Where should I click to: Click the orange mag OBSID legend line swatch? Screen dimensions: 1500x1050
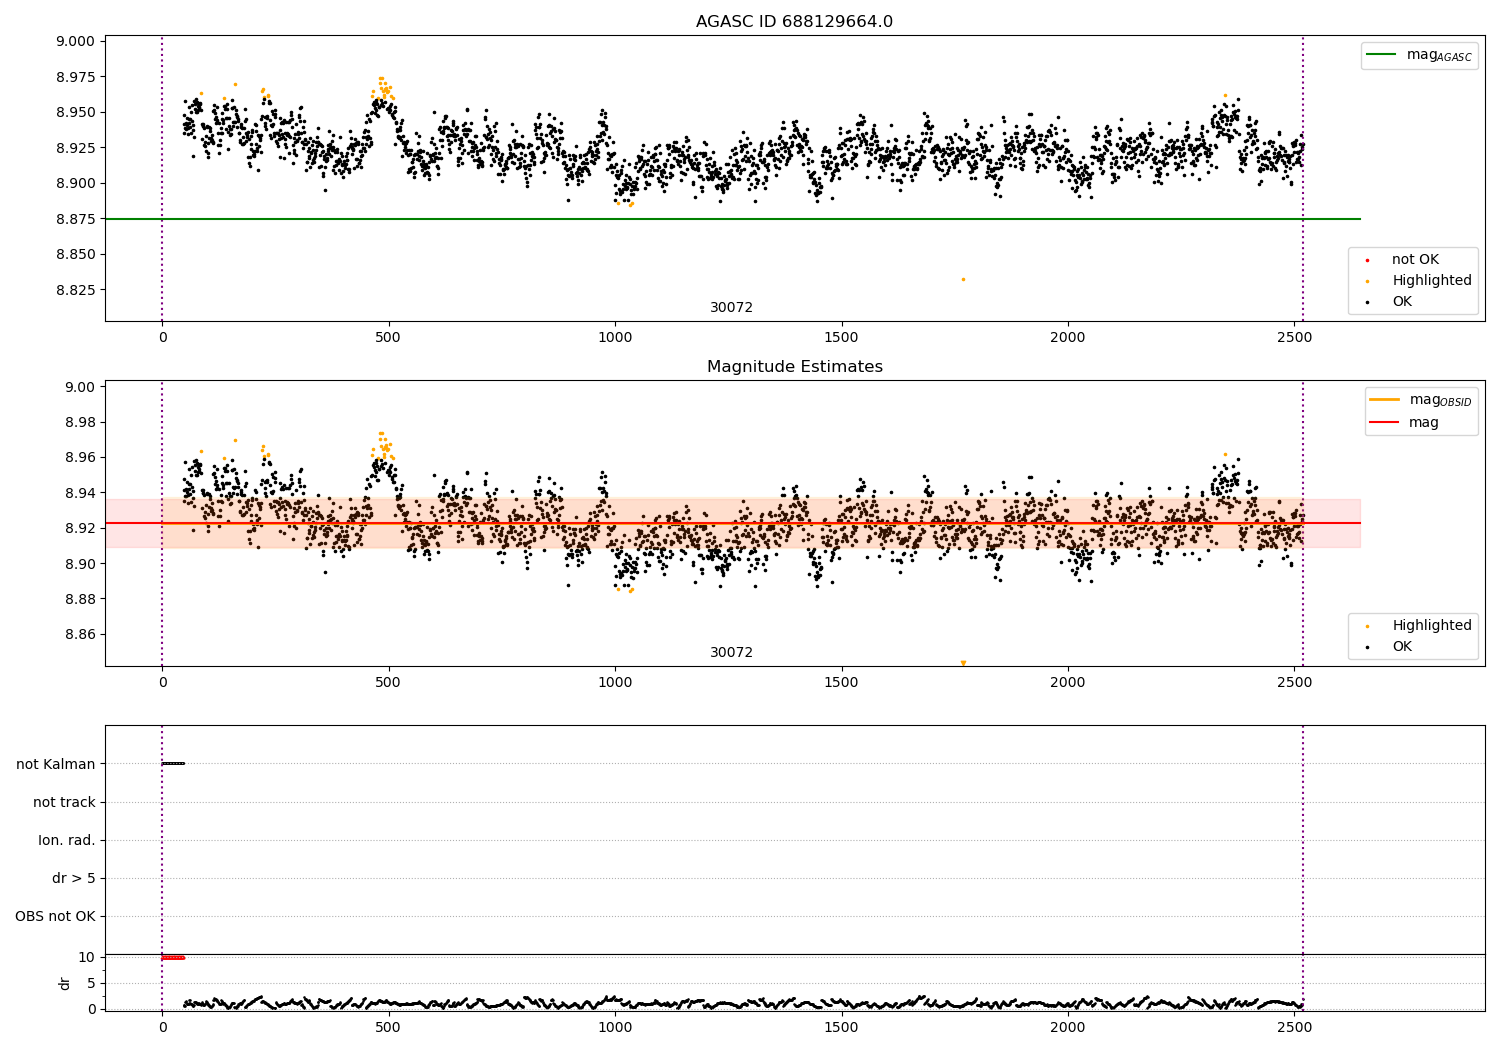point(1385,400)
